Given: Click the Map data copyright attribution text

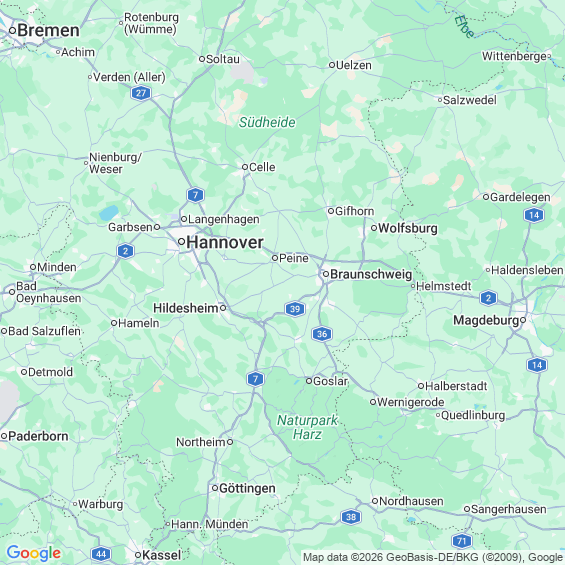Looking at the screenshot, I should [433, 557].
